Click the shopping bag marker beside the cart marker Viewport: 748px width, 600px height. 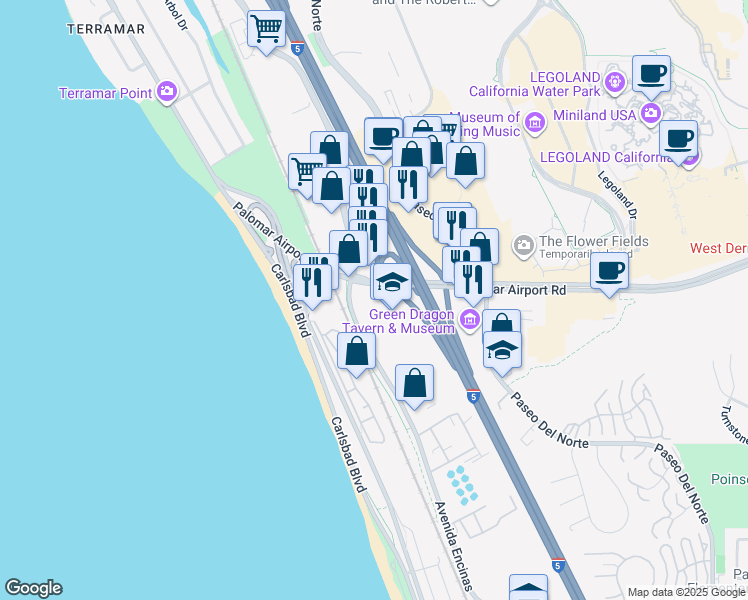coord(331,186)
